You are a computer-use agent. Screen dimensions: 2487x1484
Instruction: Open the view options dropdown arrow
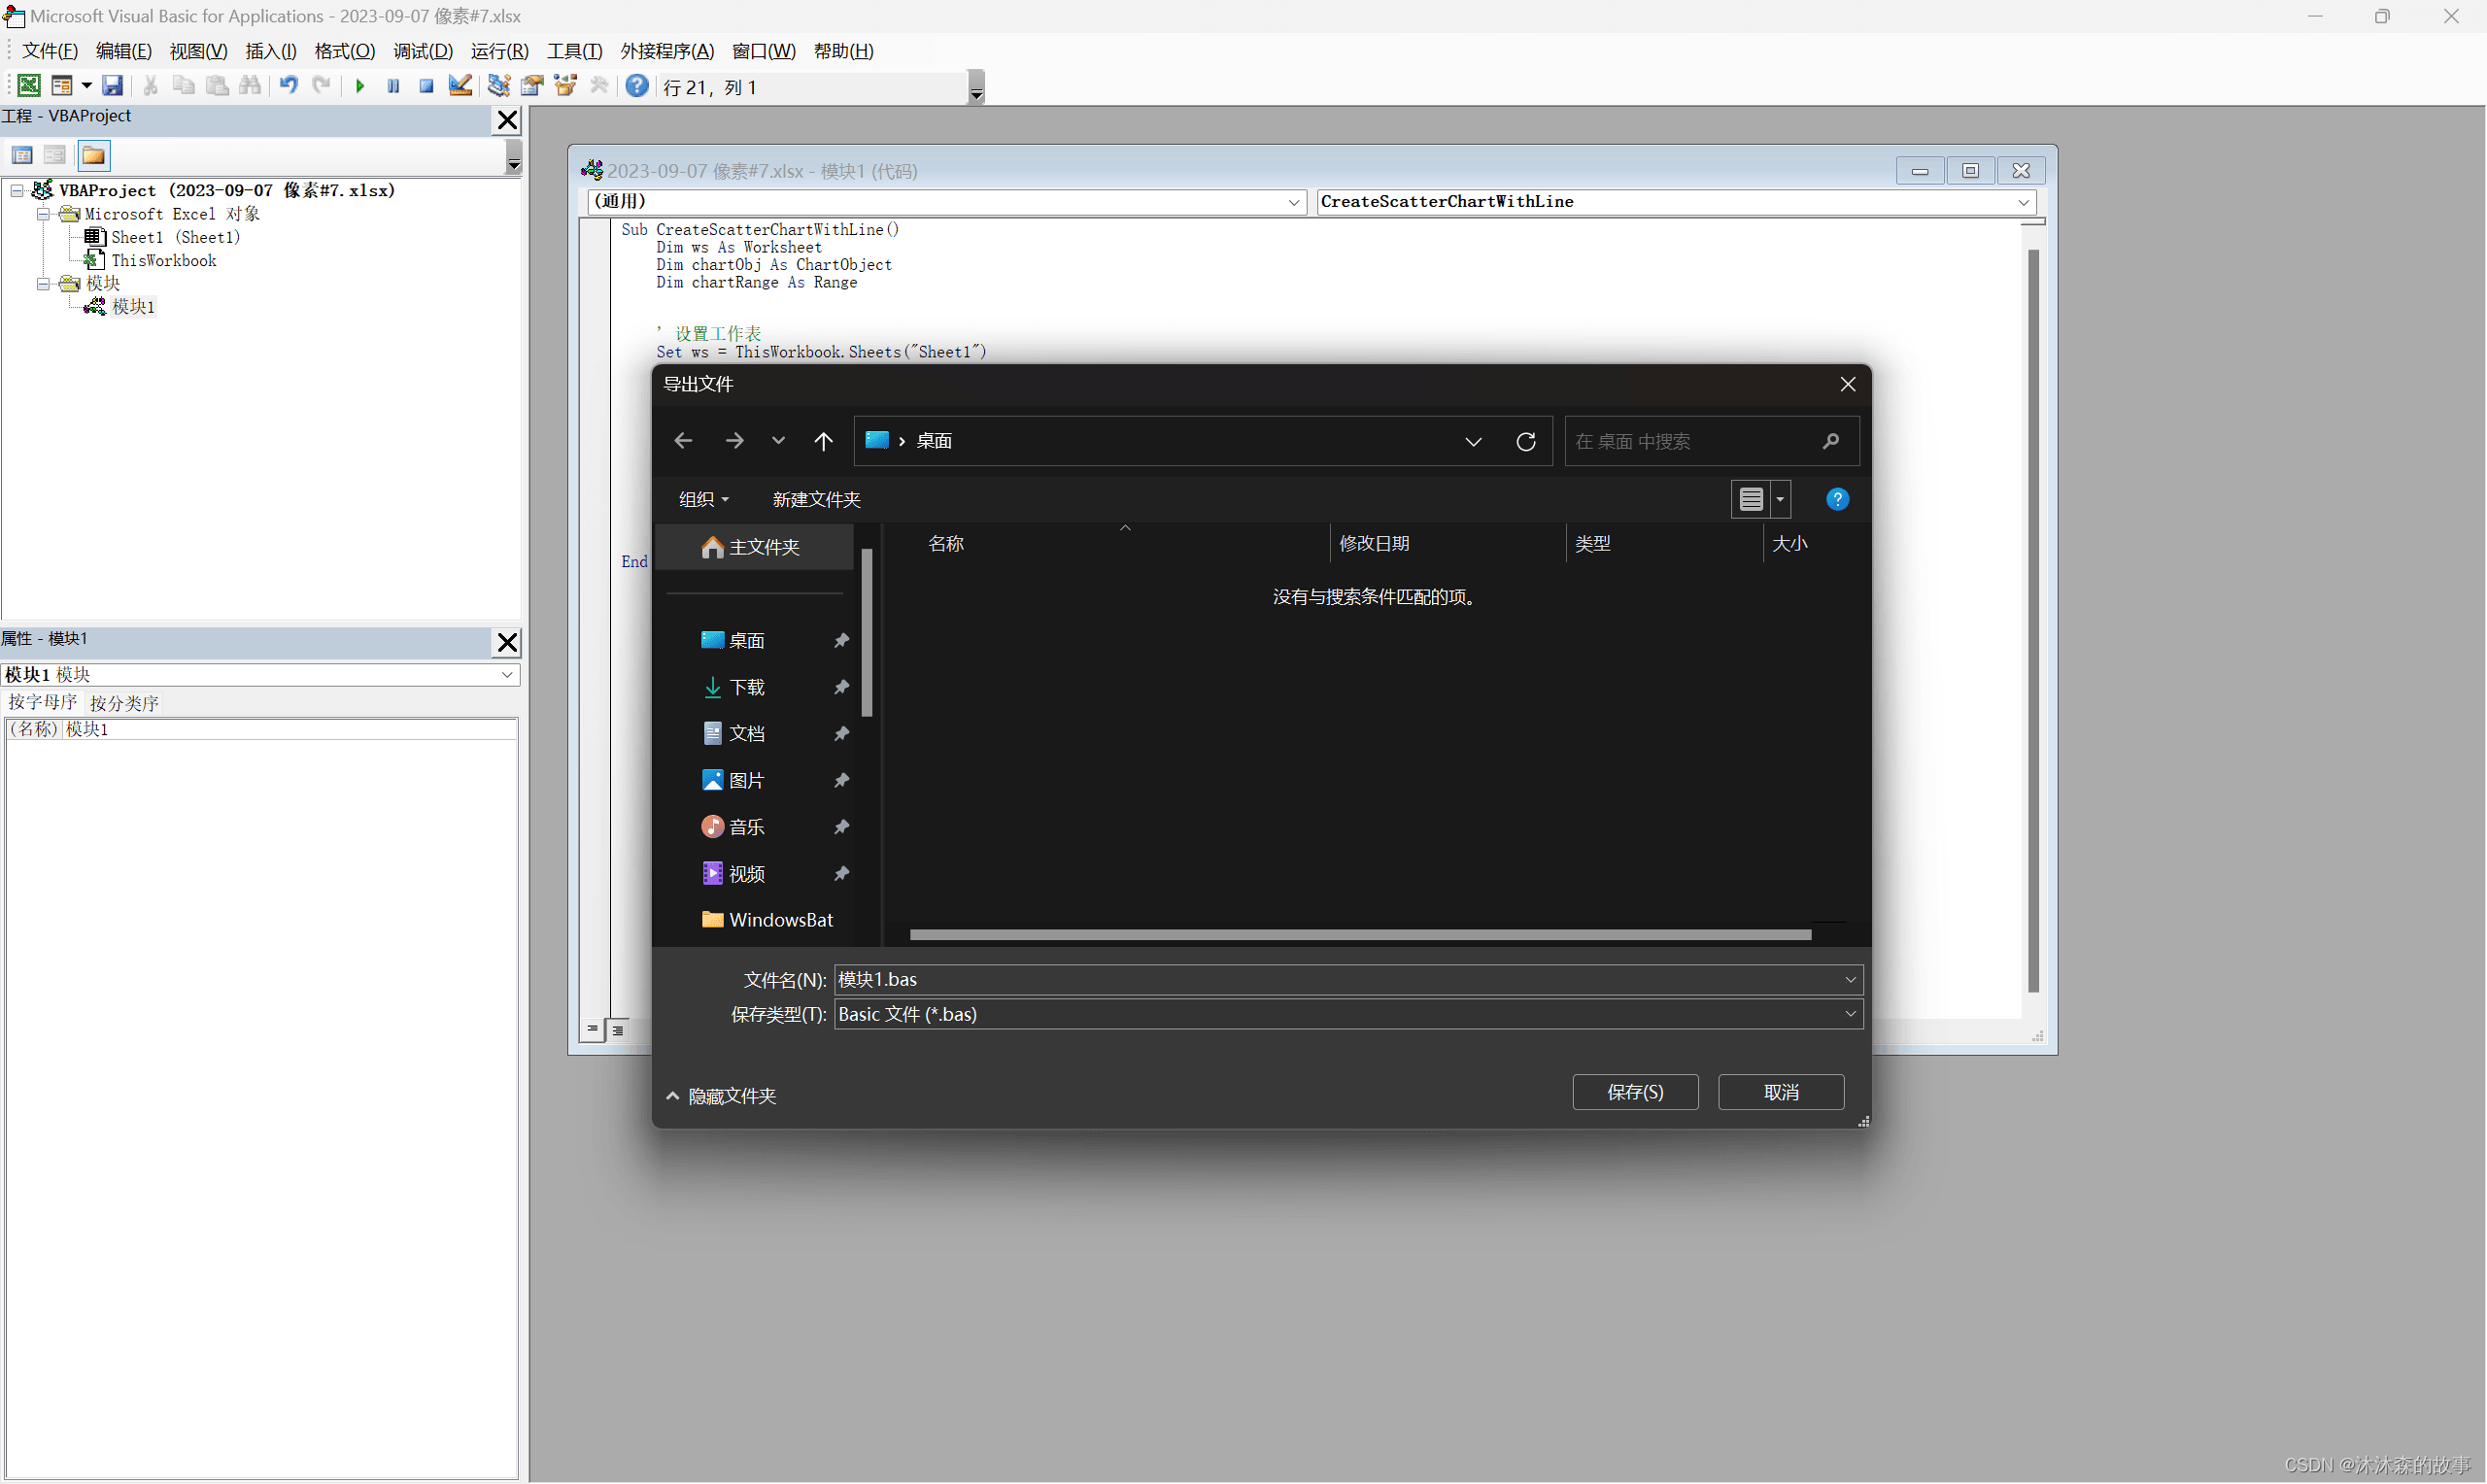[1780, 499]
